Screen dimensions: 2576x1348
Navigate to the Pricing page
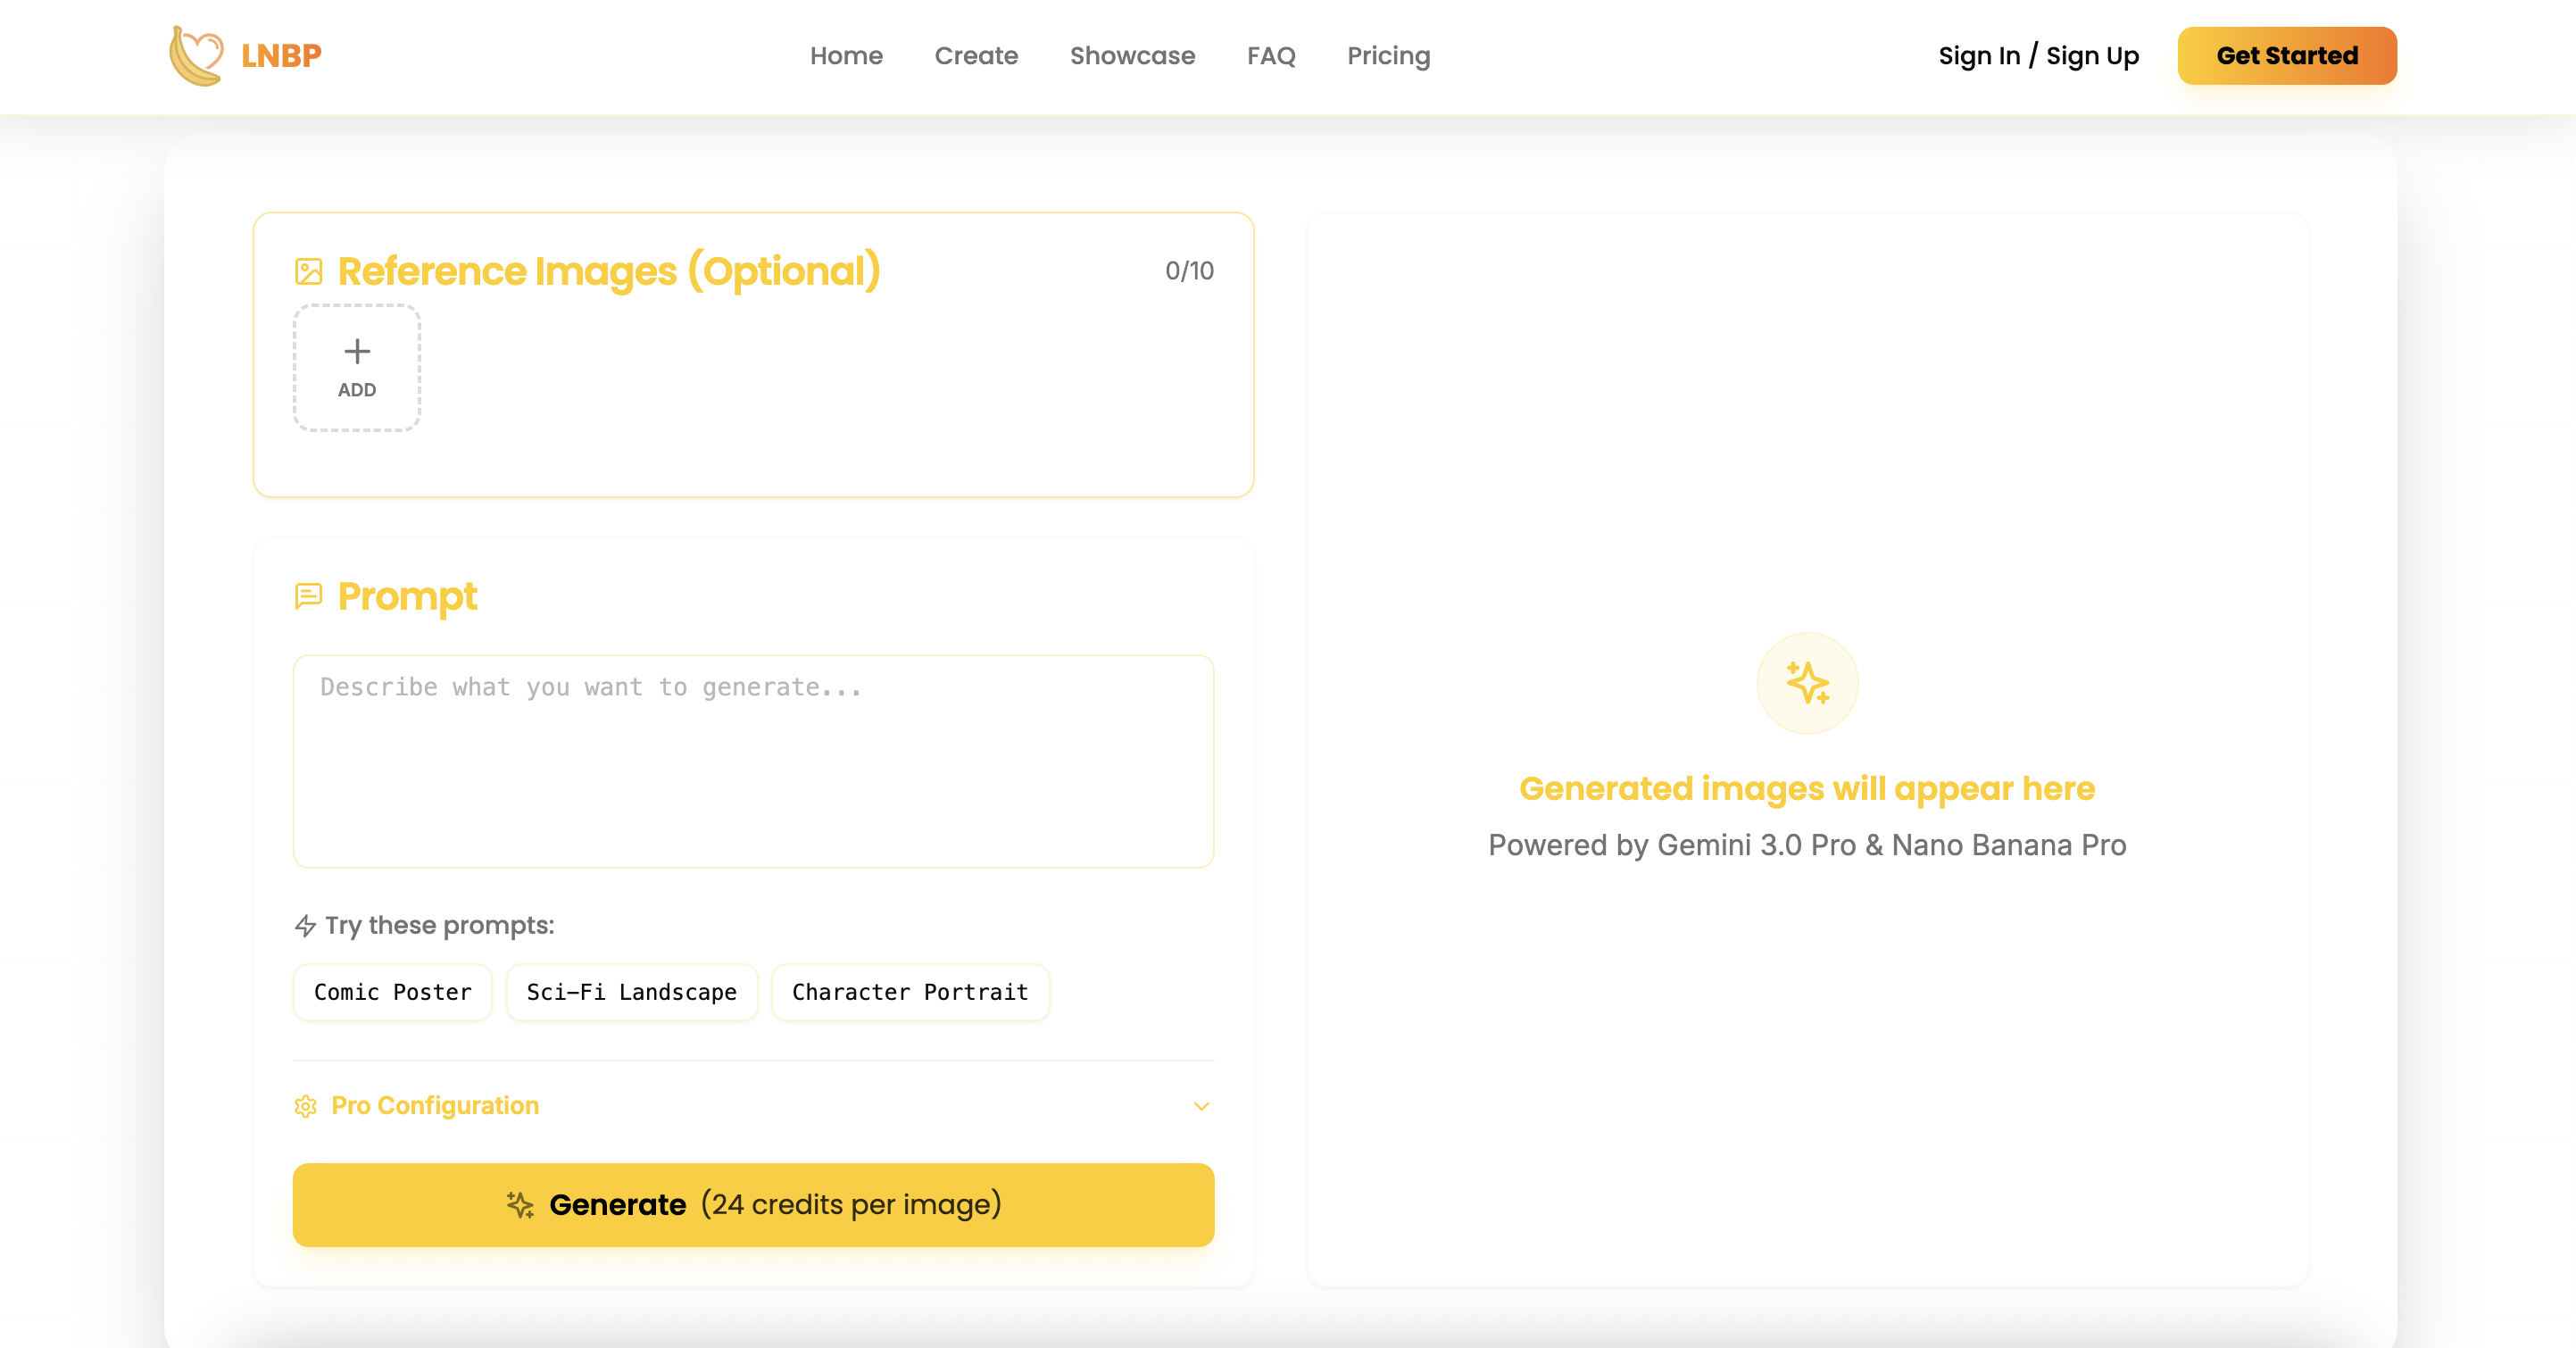(x=1388, y=55)
